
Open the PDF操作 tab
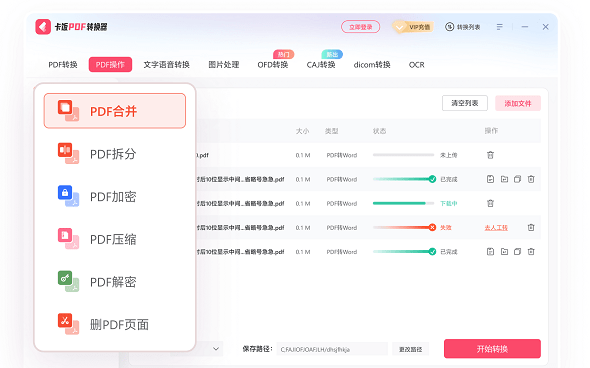tap(110, 64)
